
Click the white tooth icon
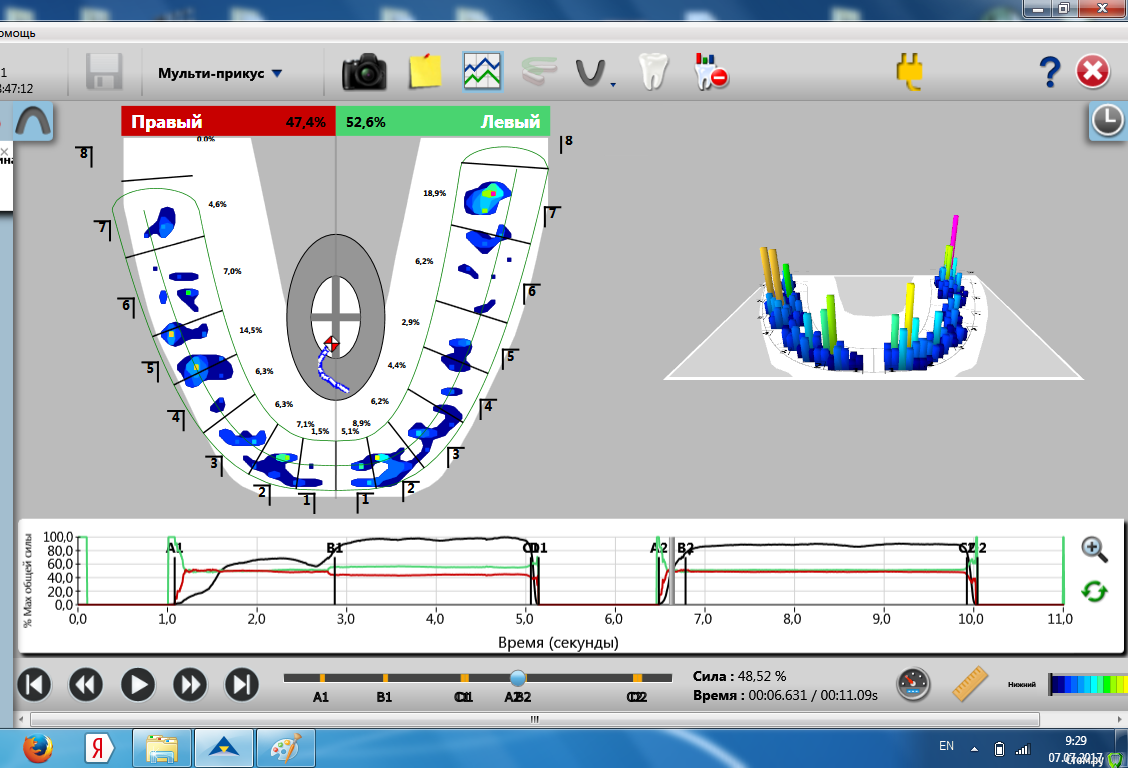pos(651,72)
